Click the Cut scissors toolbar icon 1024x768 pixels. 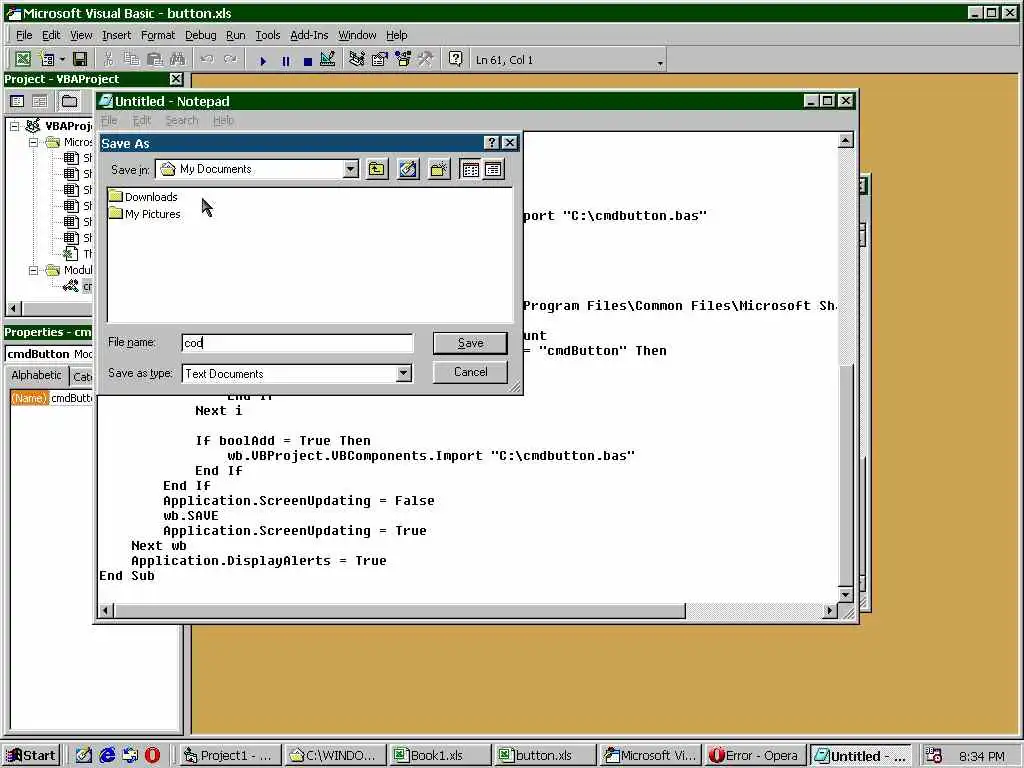[x=108, y=59]
